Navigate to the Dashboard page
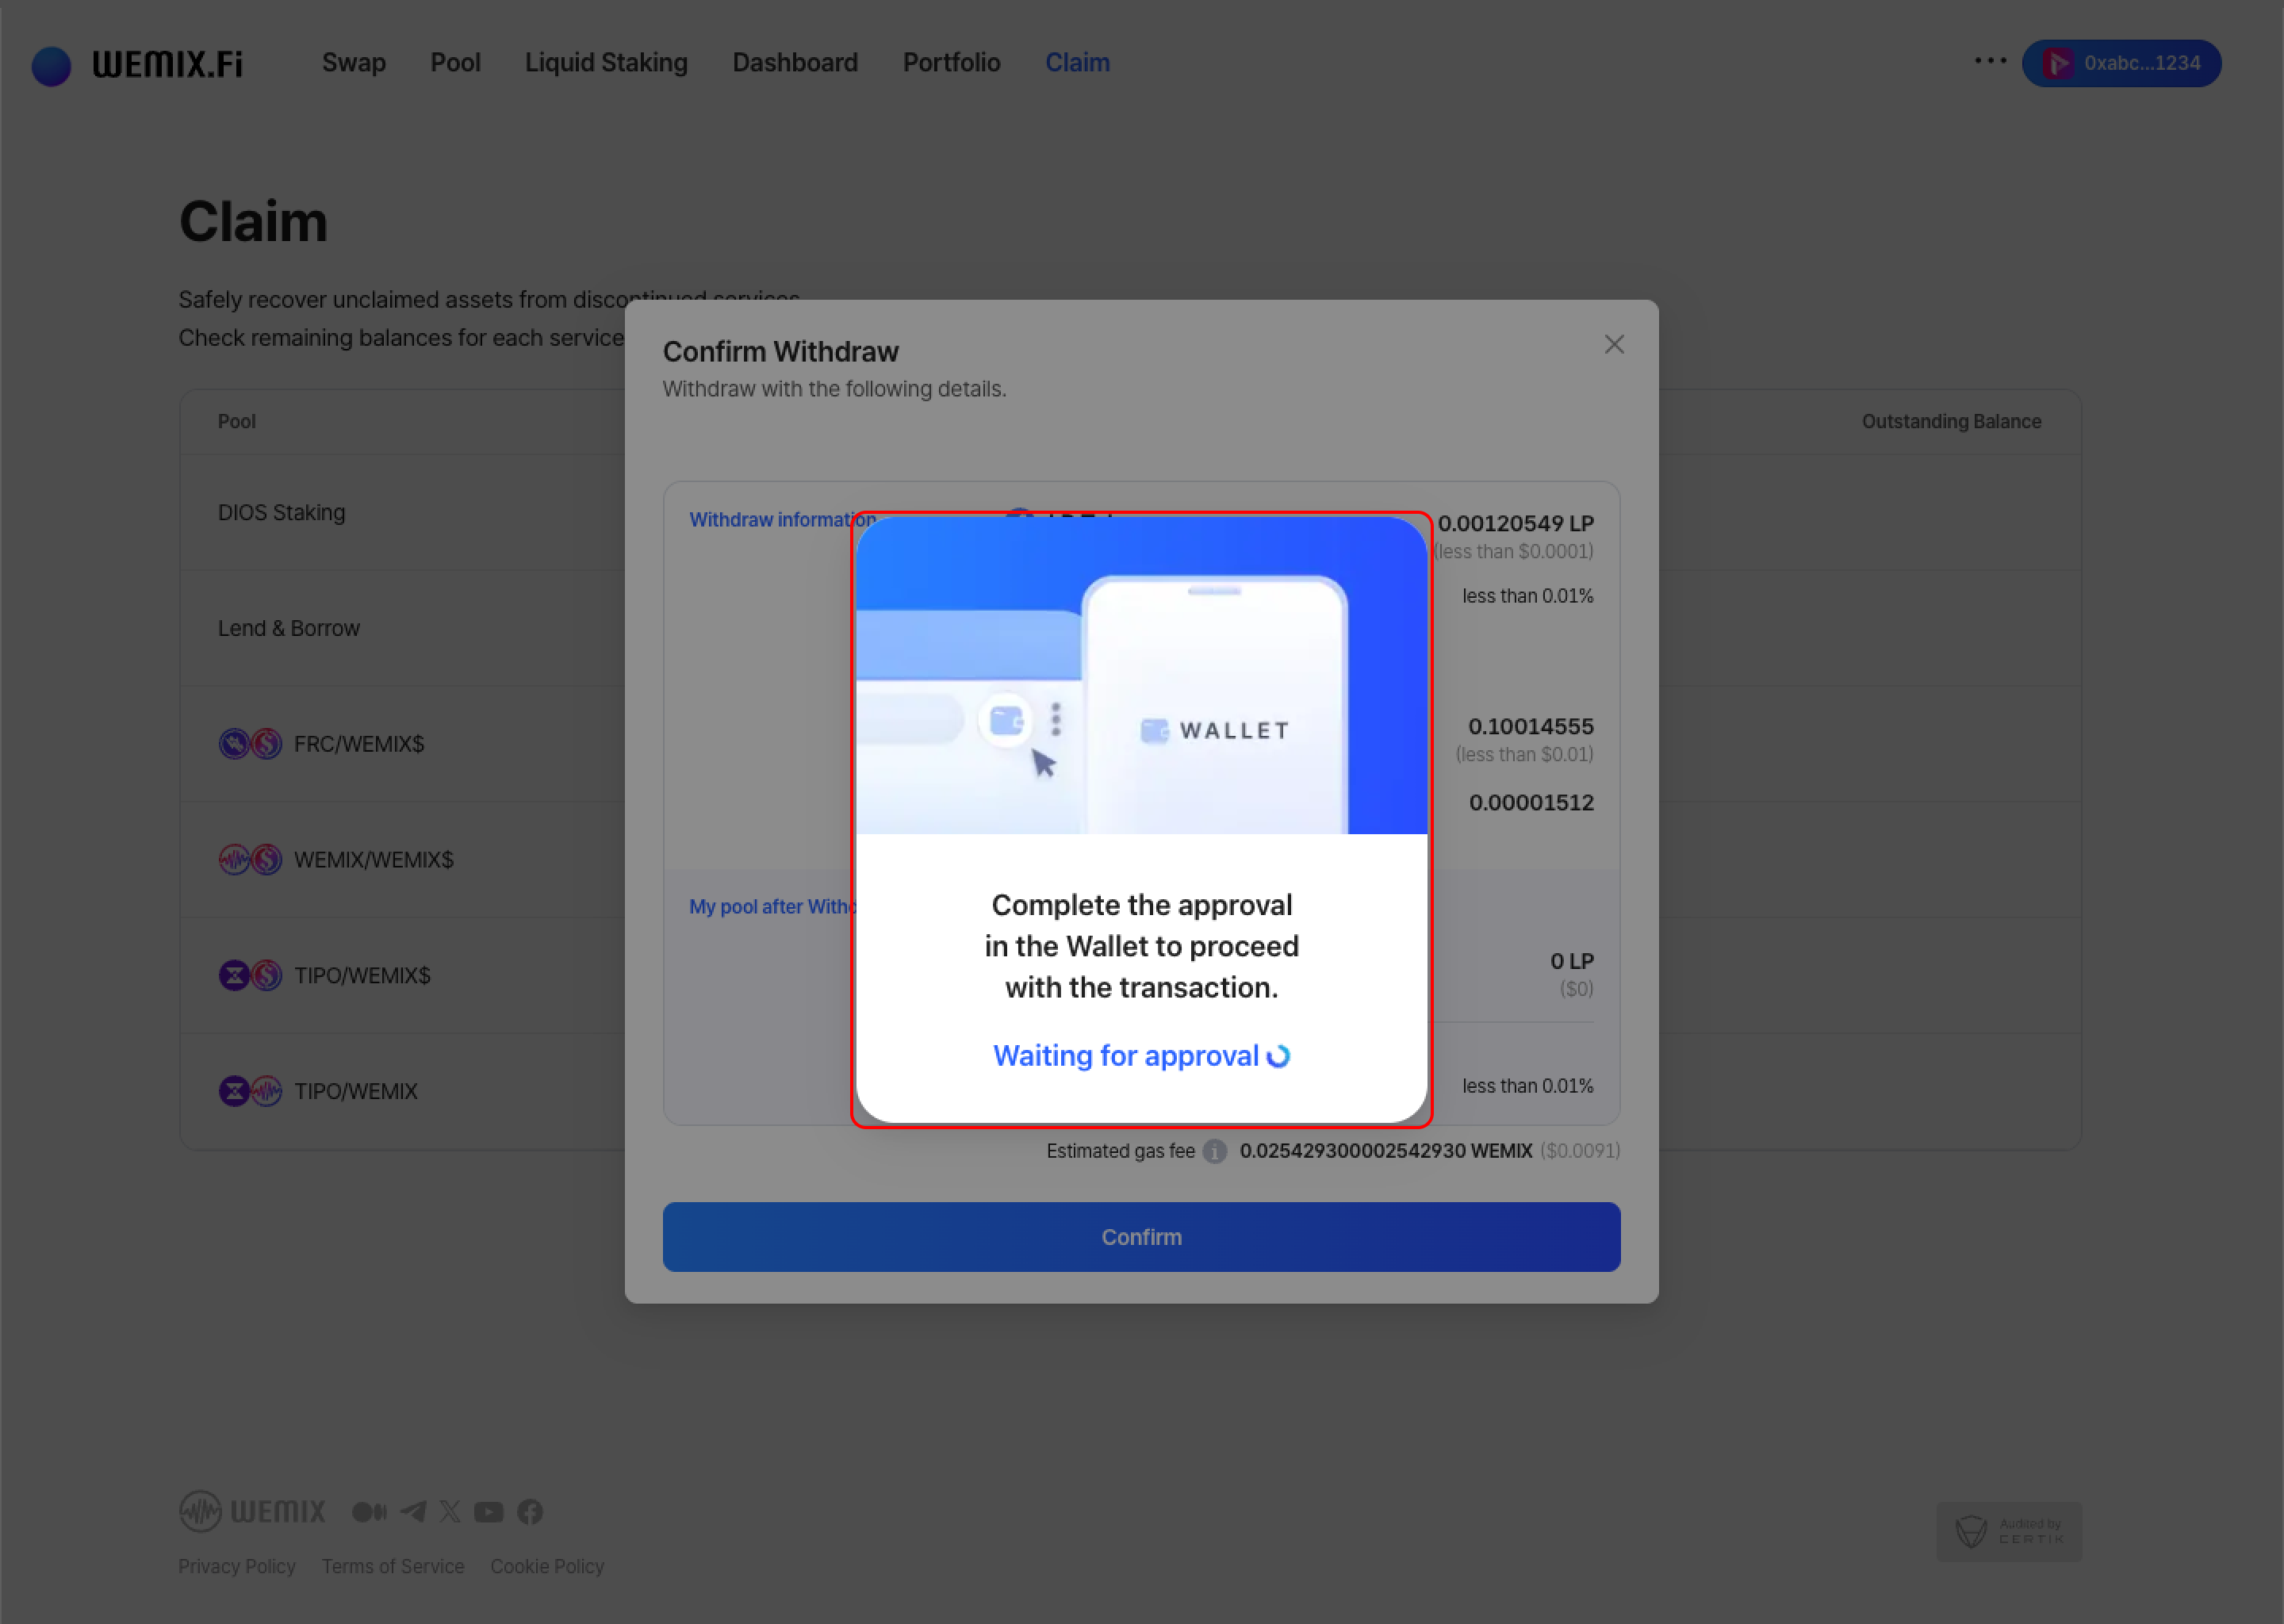The height and width of the screenshot is (1624, 2284). click(795, 63)
